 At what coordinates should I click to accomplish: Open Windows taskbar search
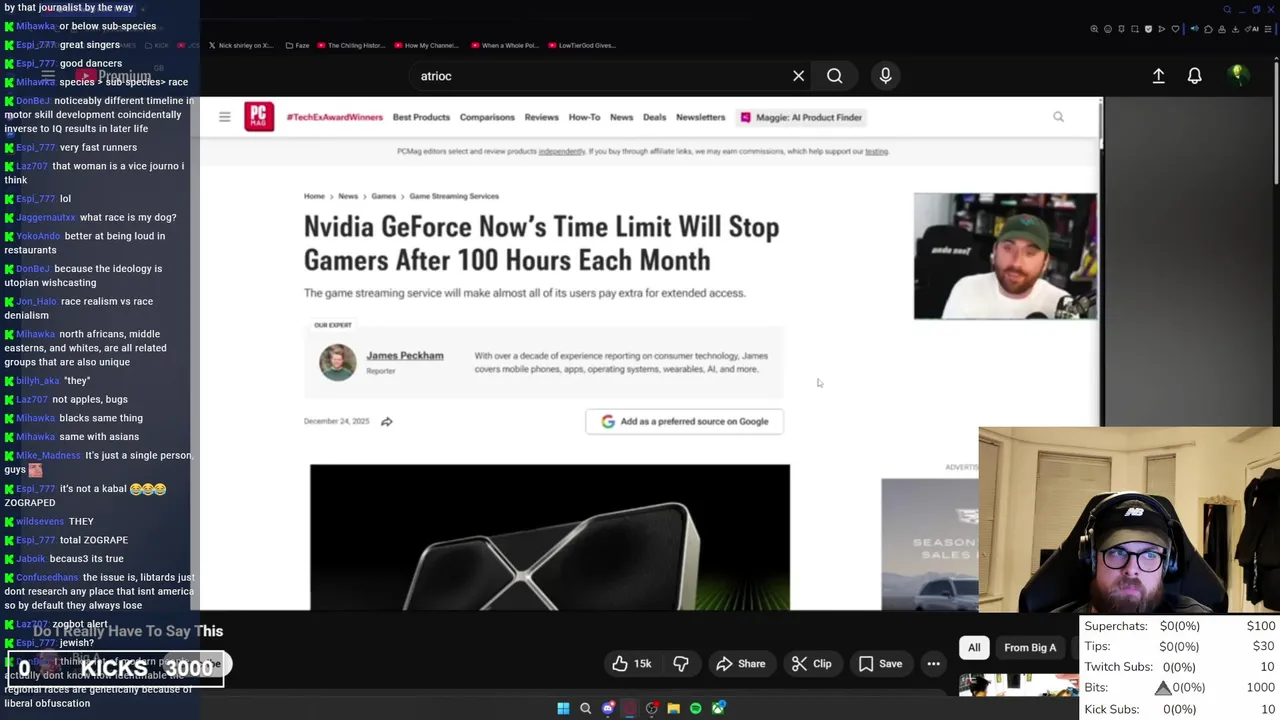click(x=585, y=708)
